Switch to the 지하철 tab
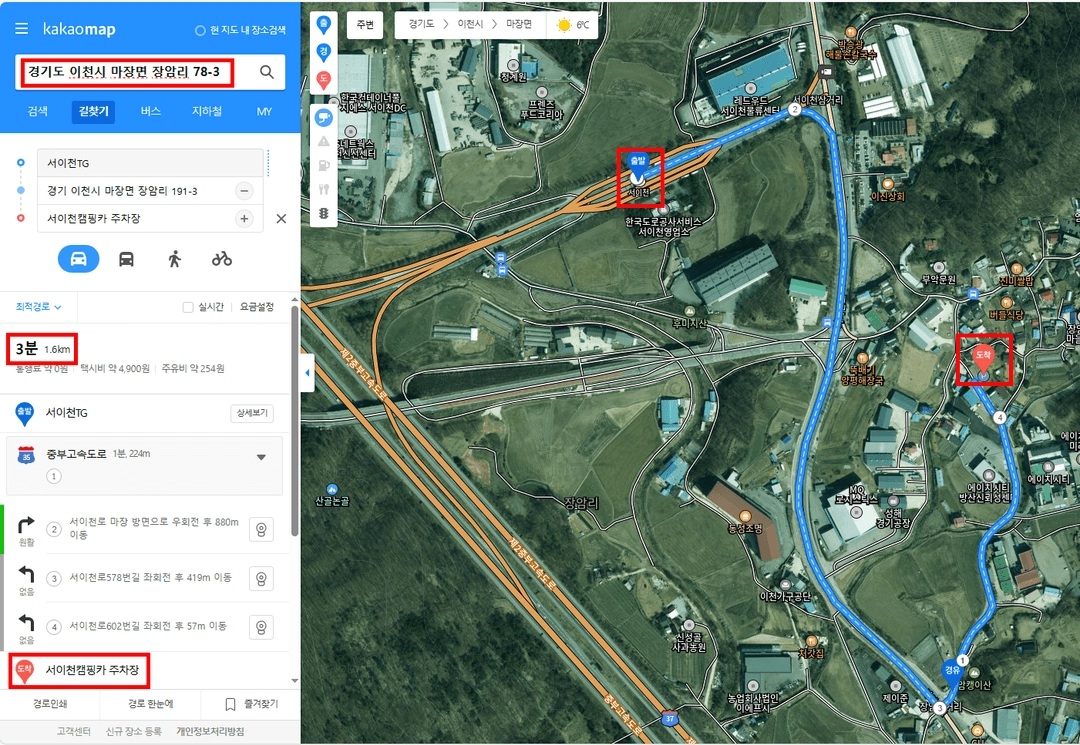Screen dimensions: 1080x745 pos(207,111)
